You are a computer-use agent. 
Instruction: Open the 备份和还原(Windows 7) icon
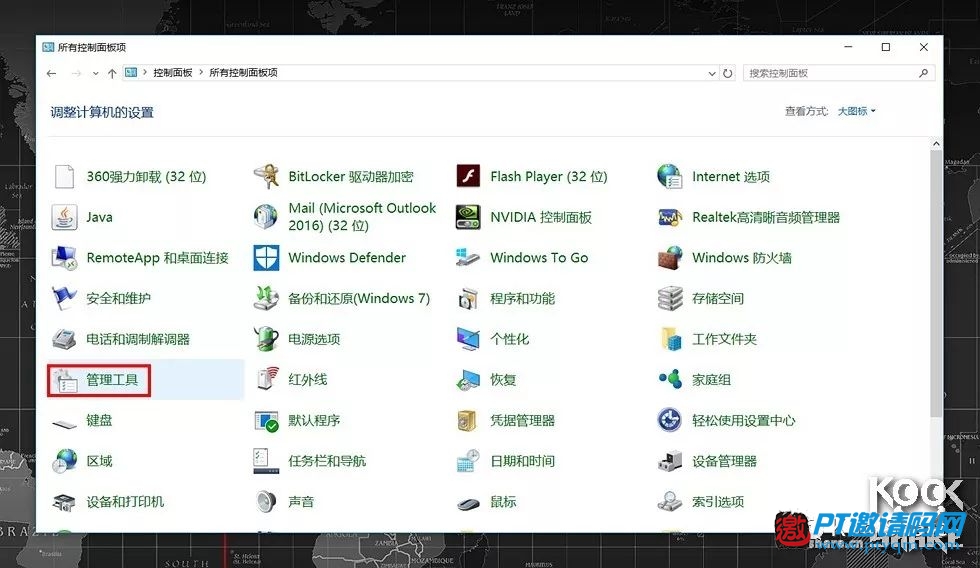tap(266, 299)
